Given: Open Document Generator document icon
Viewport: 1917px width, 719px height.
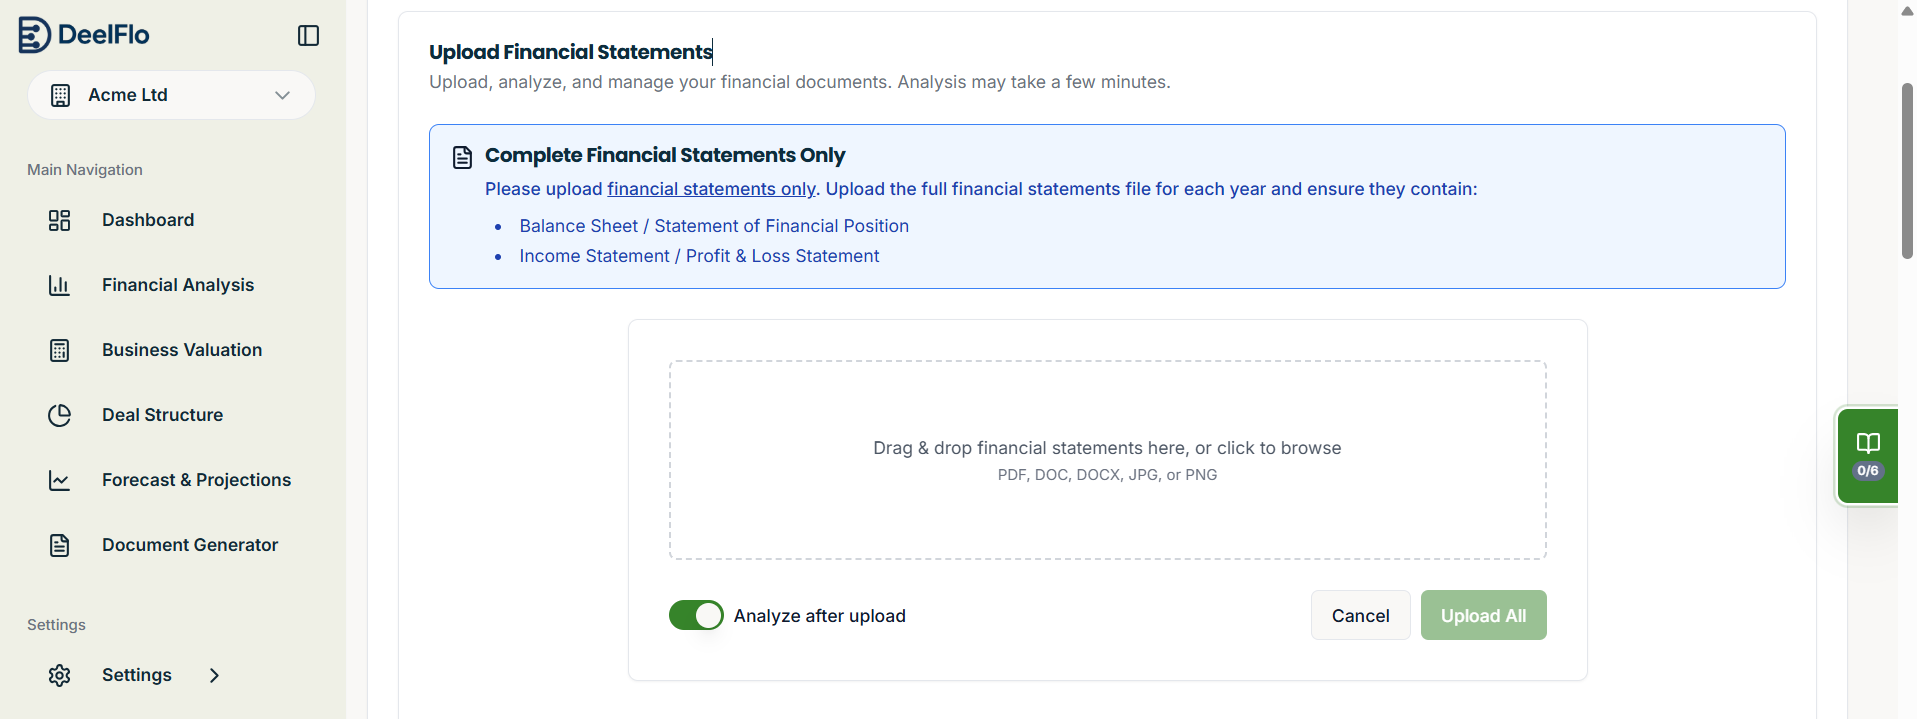Looking at the screenshot, I should [x=59, y=544].
